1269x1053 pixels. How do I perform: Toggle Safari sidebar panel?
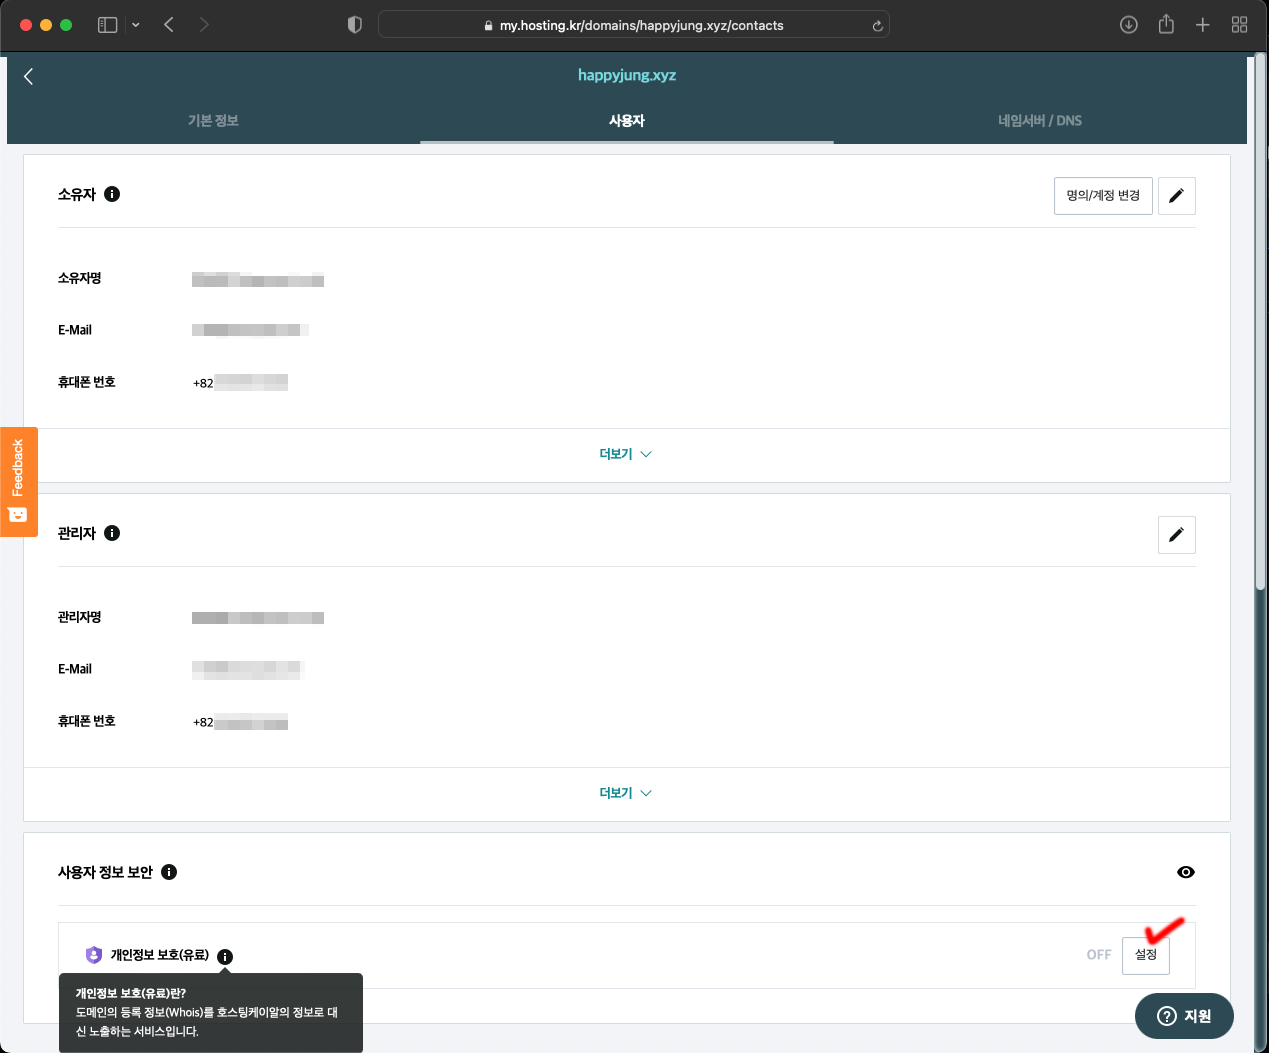(107, 25)
